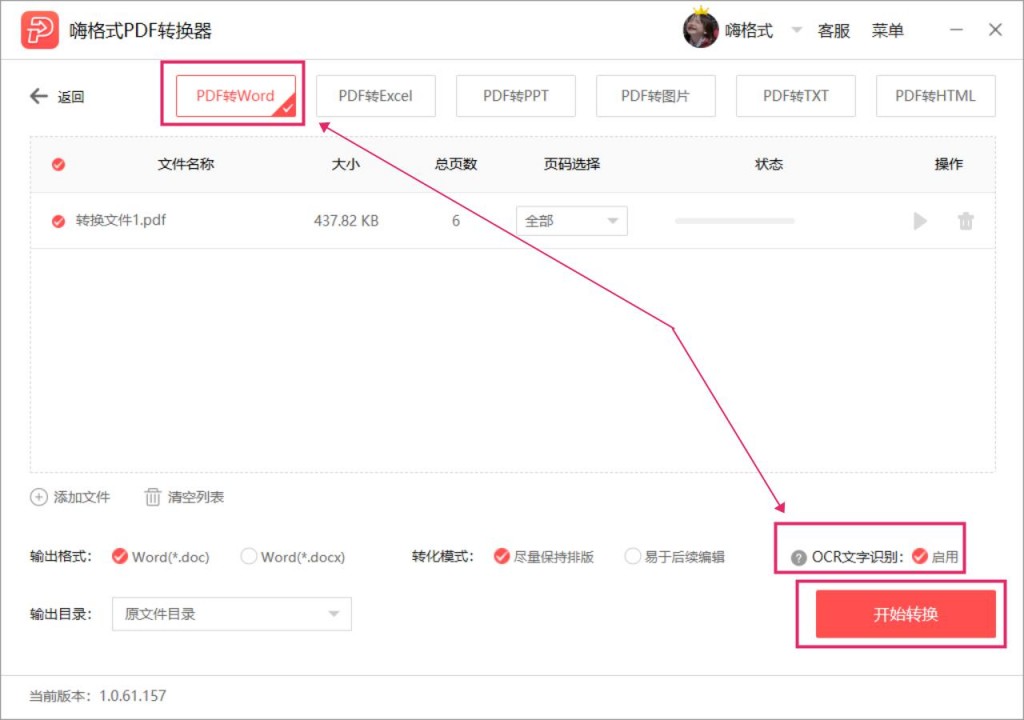Image resolution: width=1024 pixels, height=720 pixels.
Task: Open the 全部 page selection dropdown
Action: pos(571,221)
